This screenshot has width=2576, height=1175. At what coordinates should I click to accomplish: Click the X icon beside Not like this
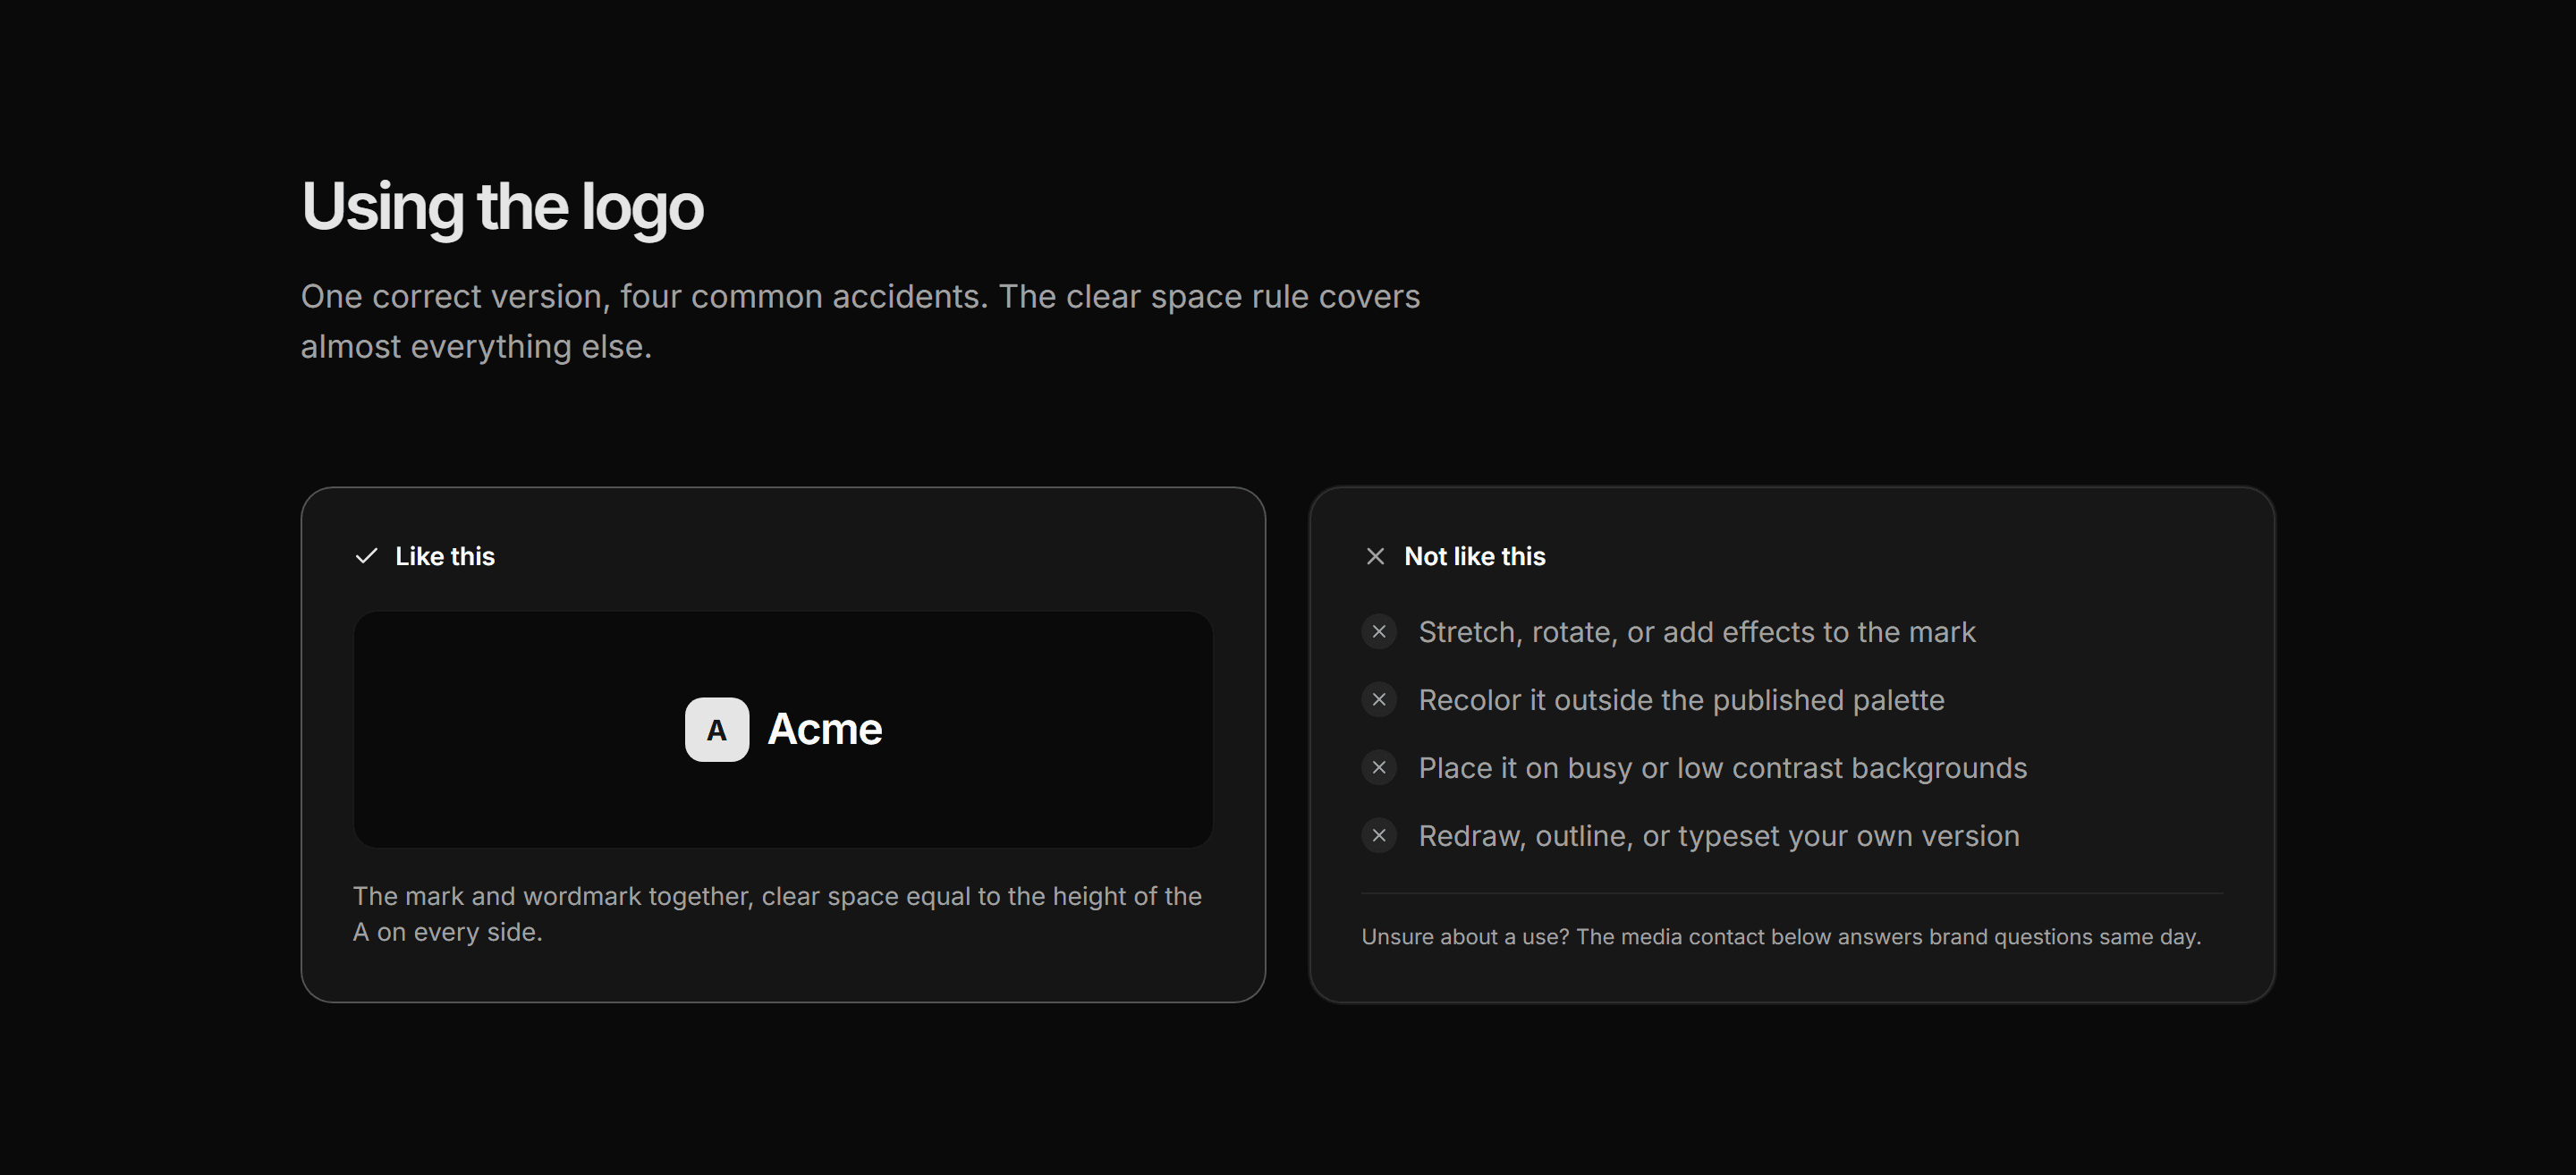click(x=1375, y=556)
